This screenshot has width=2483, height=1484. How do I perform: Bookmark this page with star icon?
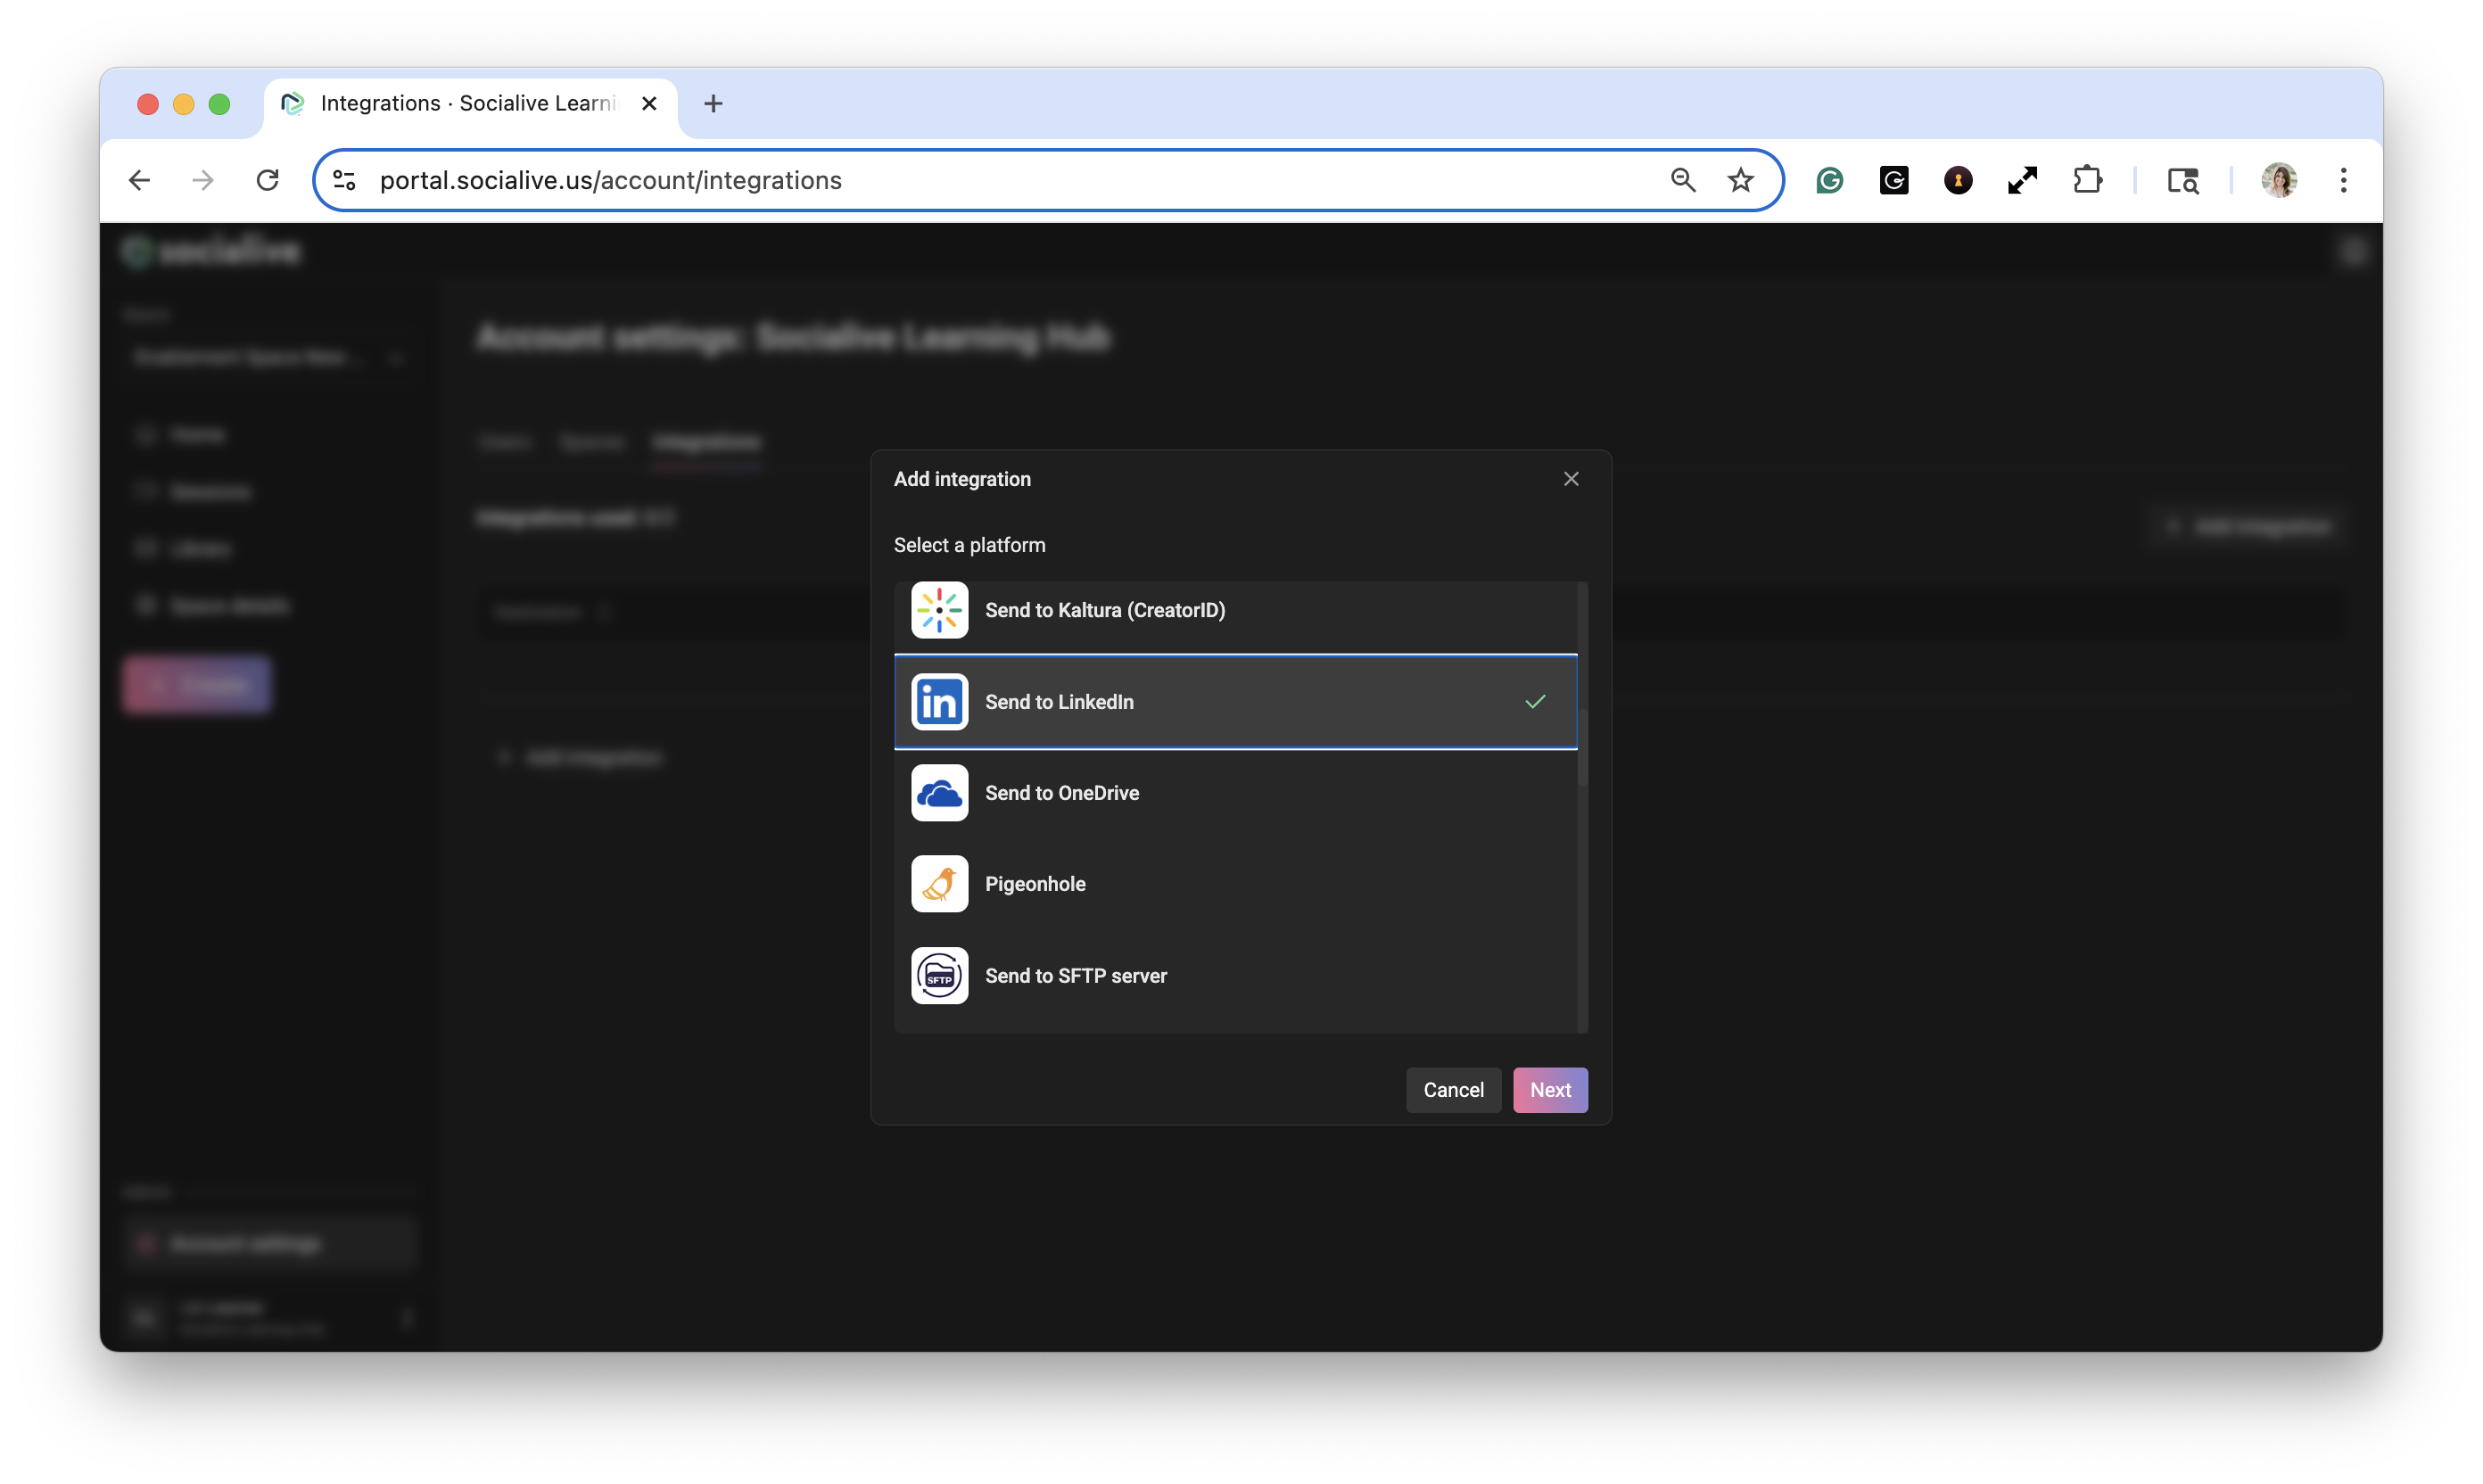coord(1740,180)
